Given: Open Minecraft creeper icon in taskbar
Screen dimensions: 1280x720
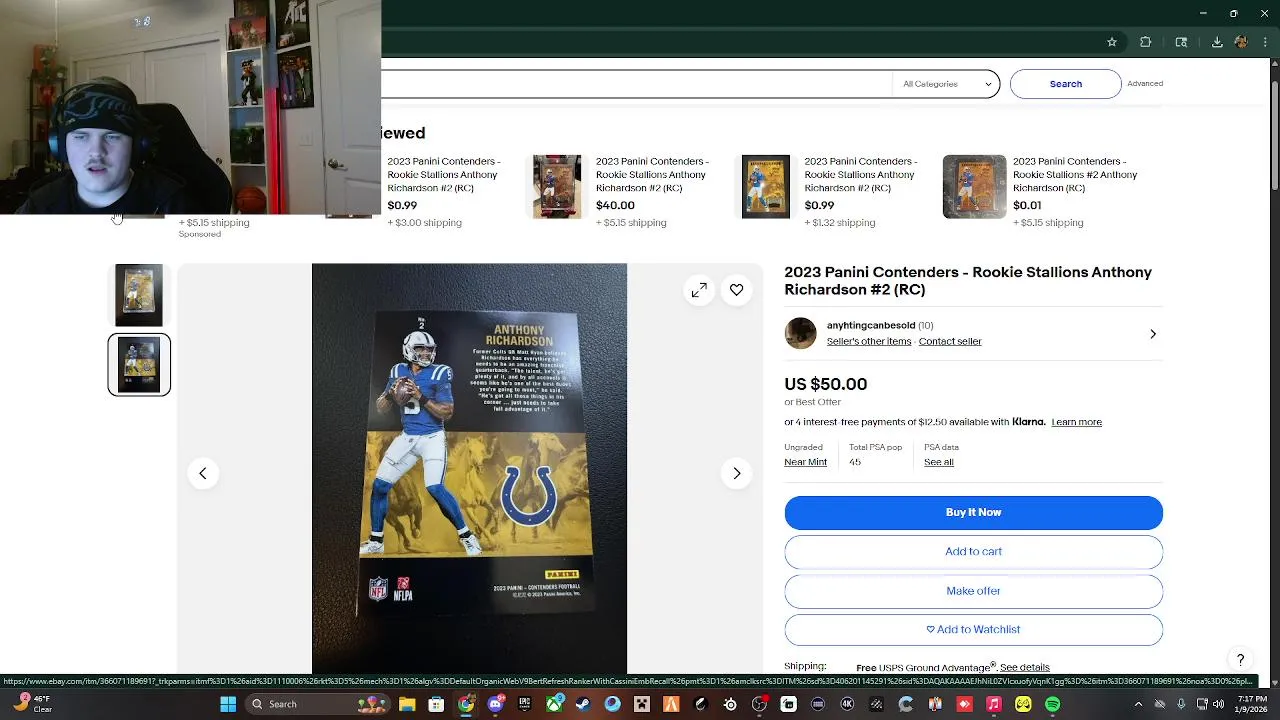Looking at the screenshot, I should (642, 704).
